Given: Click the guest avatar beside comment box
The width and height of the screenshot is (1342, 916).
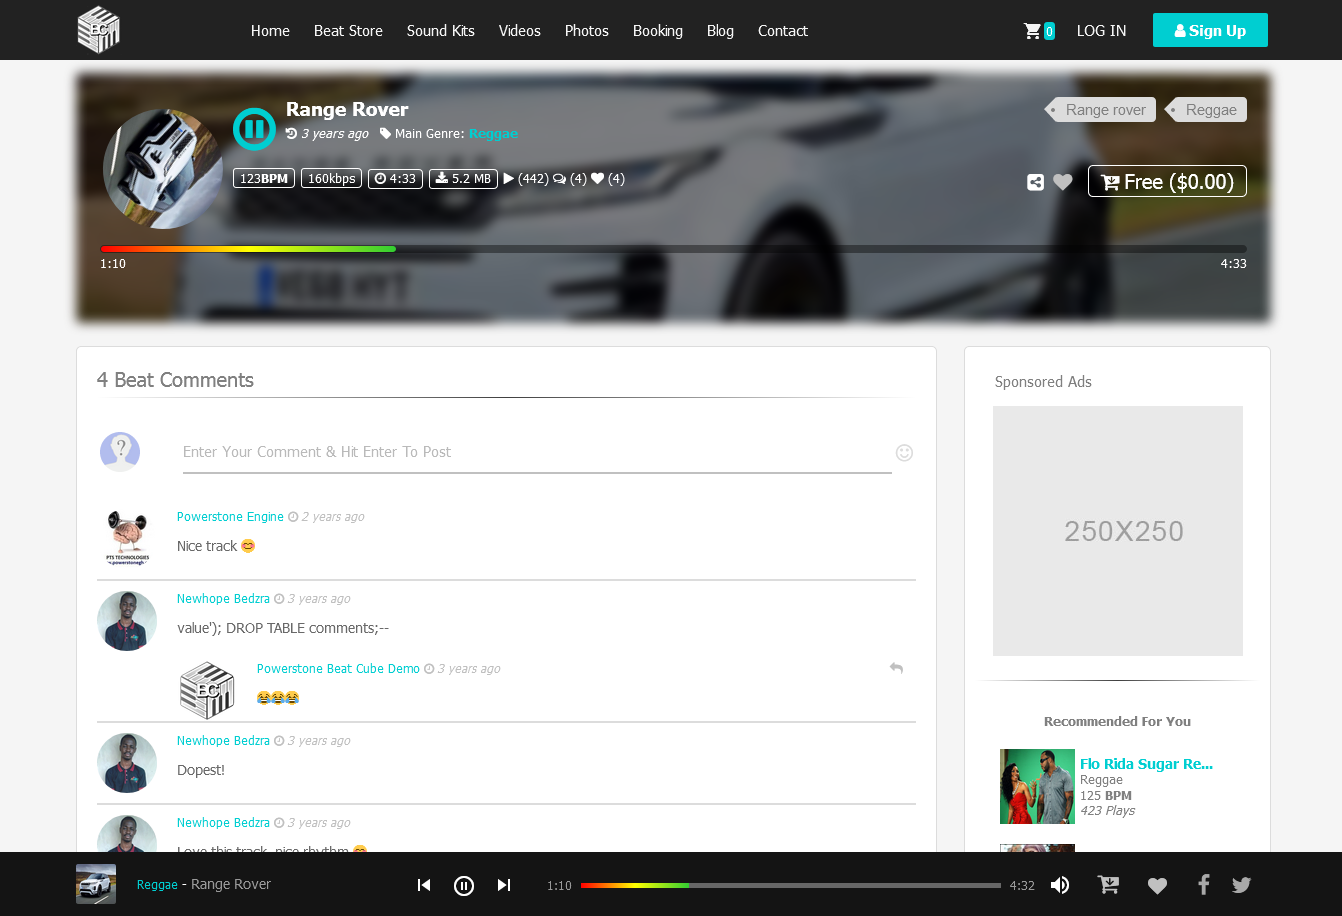Looking at the screenshot, I should pos(120,452).
